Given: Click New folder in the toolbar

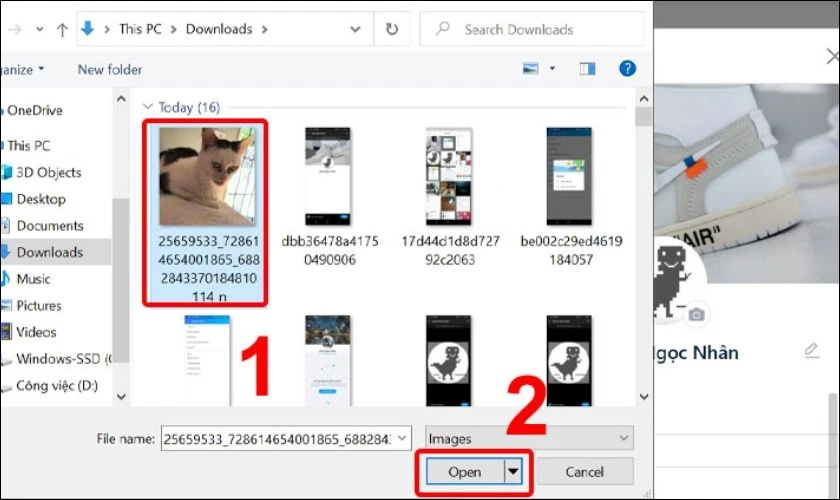Looking at the screenshot, I should pos(110,69).
